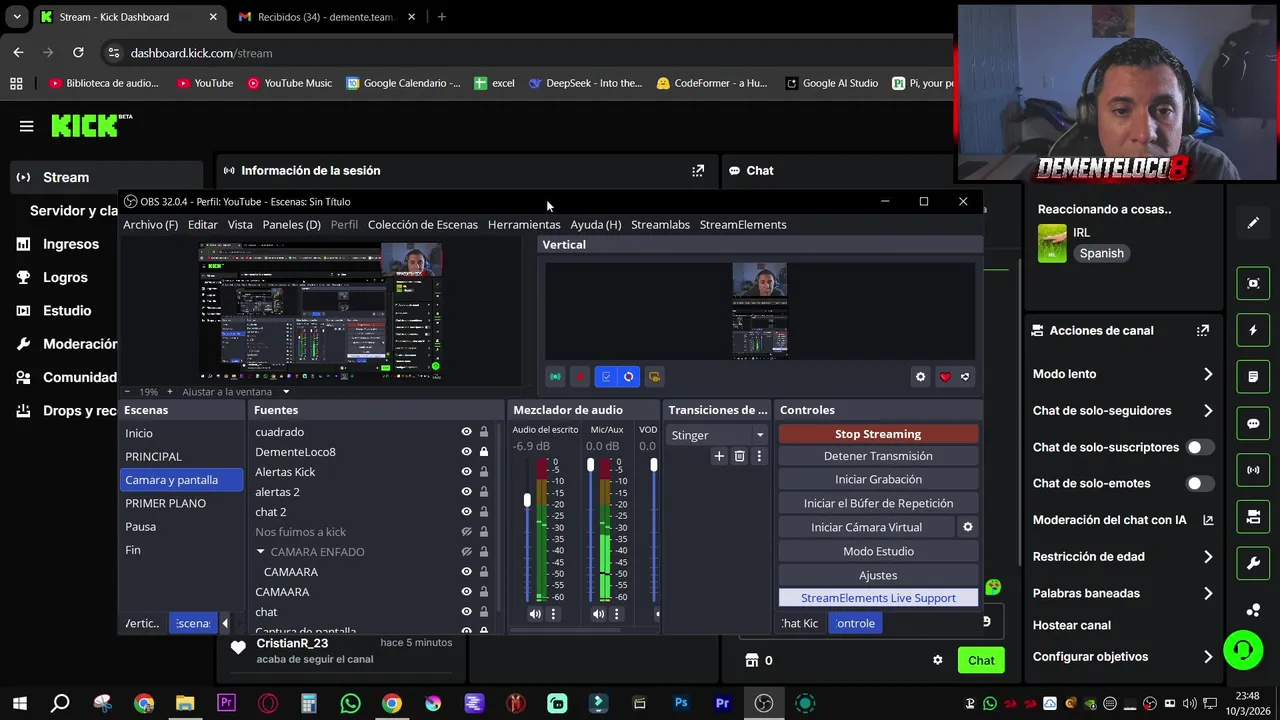Toggle visibility of cuadrado source
The width and height of the screenshot is (1280, 720).
click(x=466, y=432)
